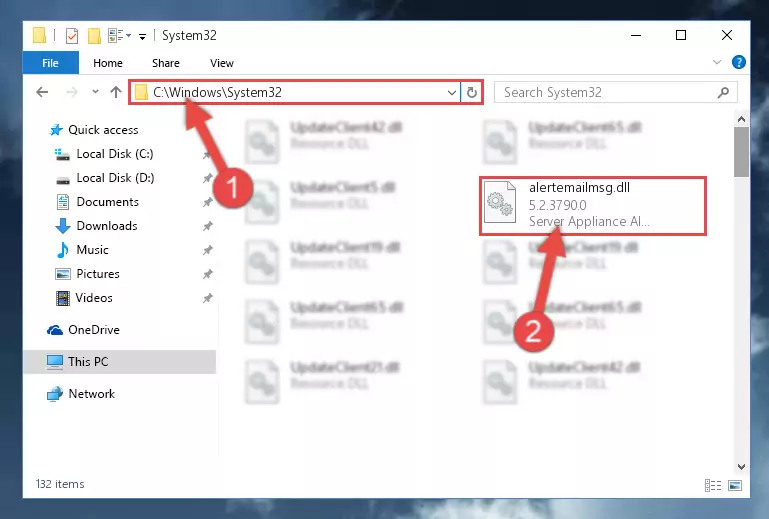Viewport: 769px width, 519px height.
Task: Click the scrollbar down arrow
Action: [x=741, y=467]
